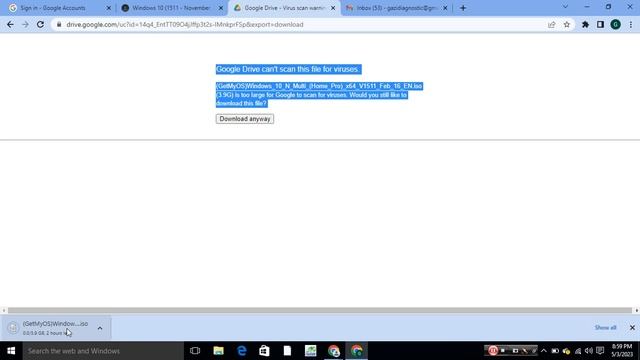This screenshot has width=640, height=360.
Task: Close the Gmail Inbox tab
Action: [x=445, y=8]
